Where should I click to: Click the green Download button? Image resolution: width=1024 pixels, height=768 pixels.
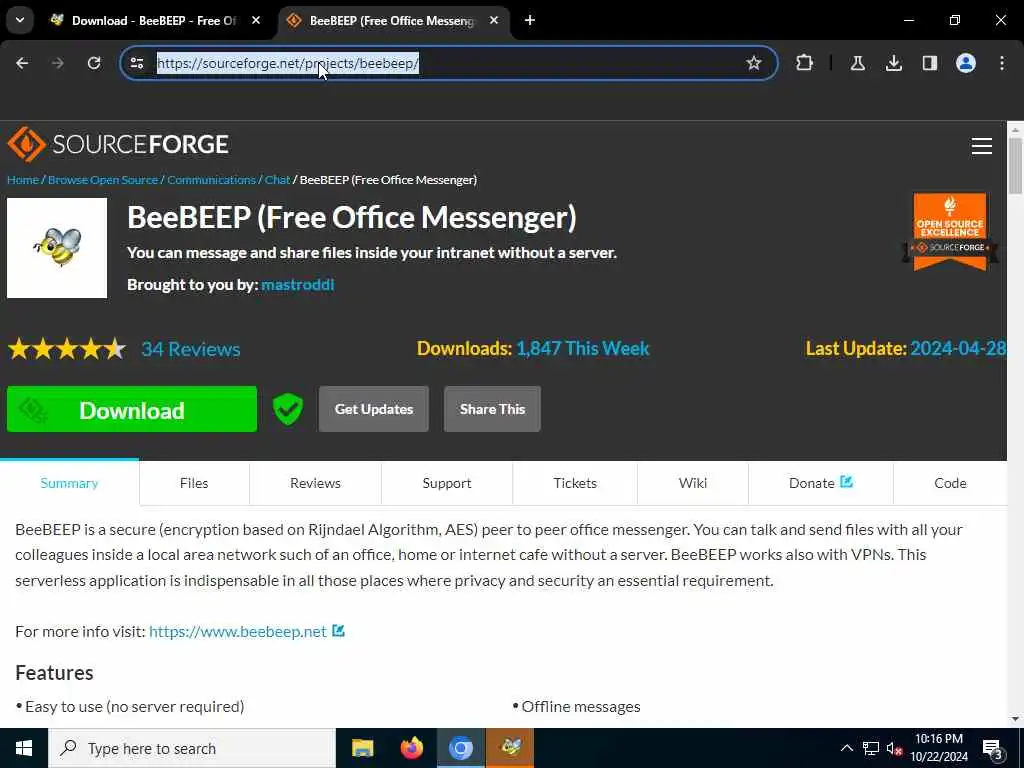pos(132,409)
